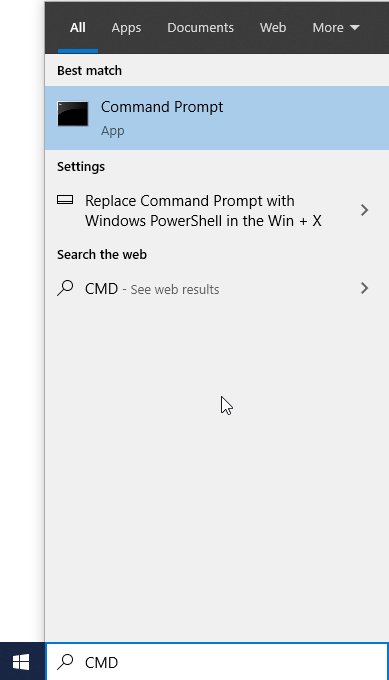
Task: Select CMD - See web results
Action: click(217, 288)
